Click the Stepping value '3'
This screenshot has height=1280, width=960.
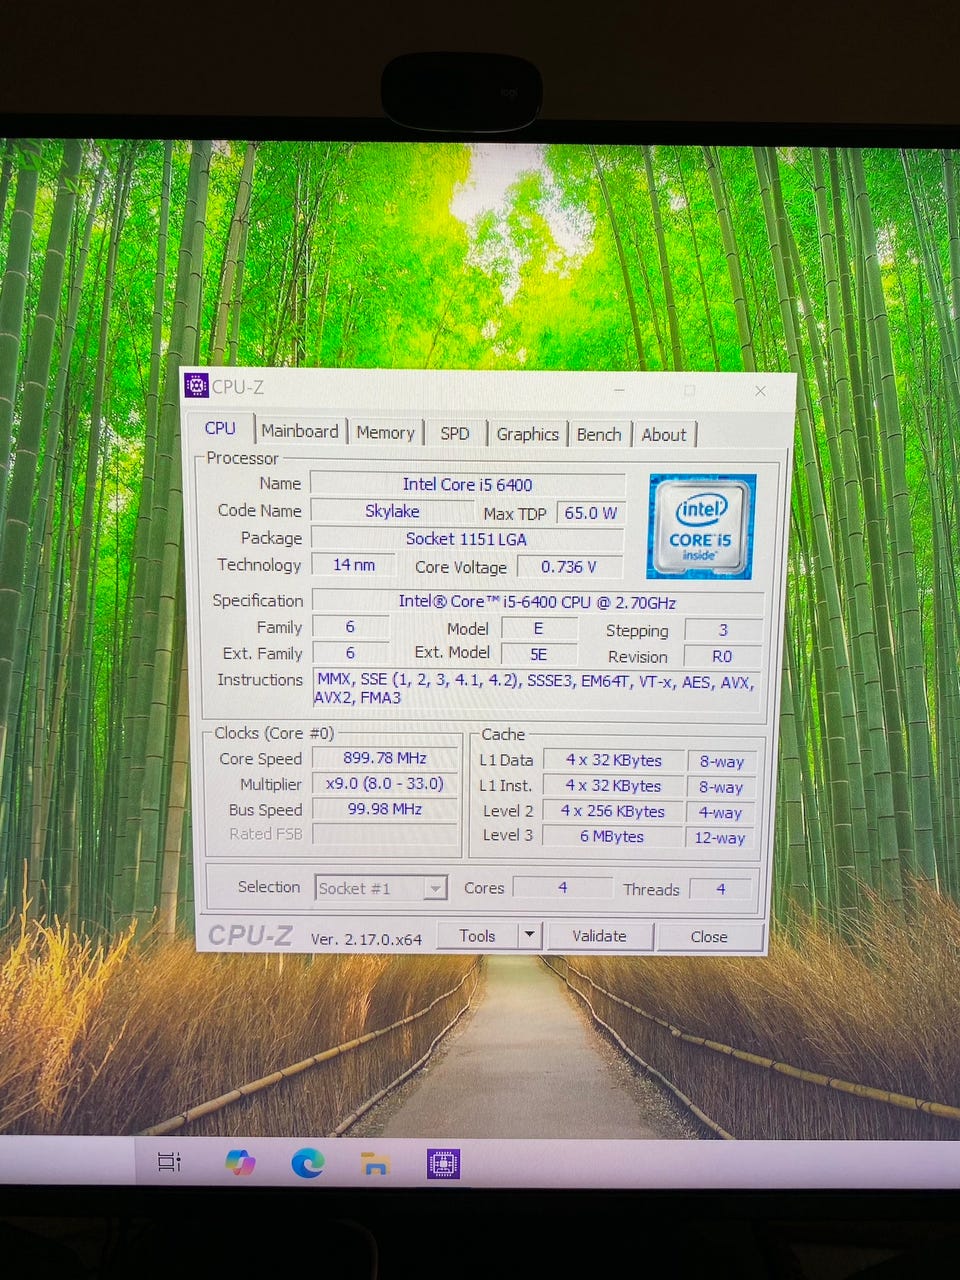click(x=723, y=630)
